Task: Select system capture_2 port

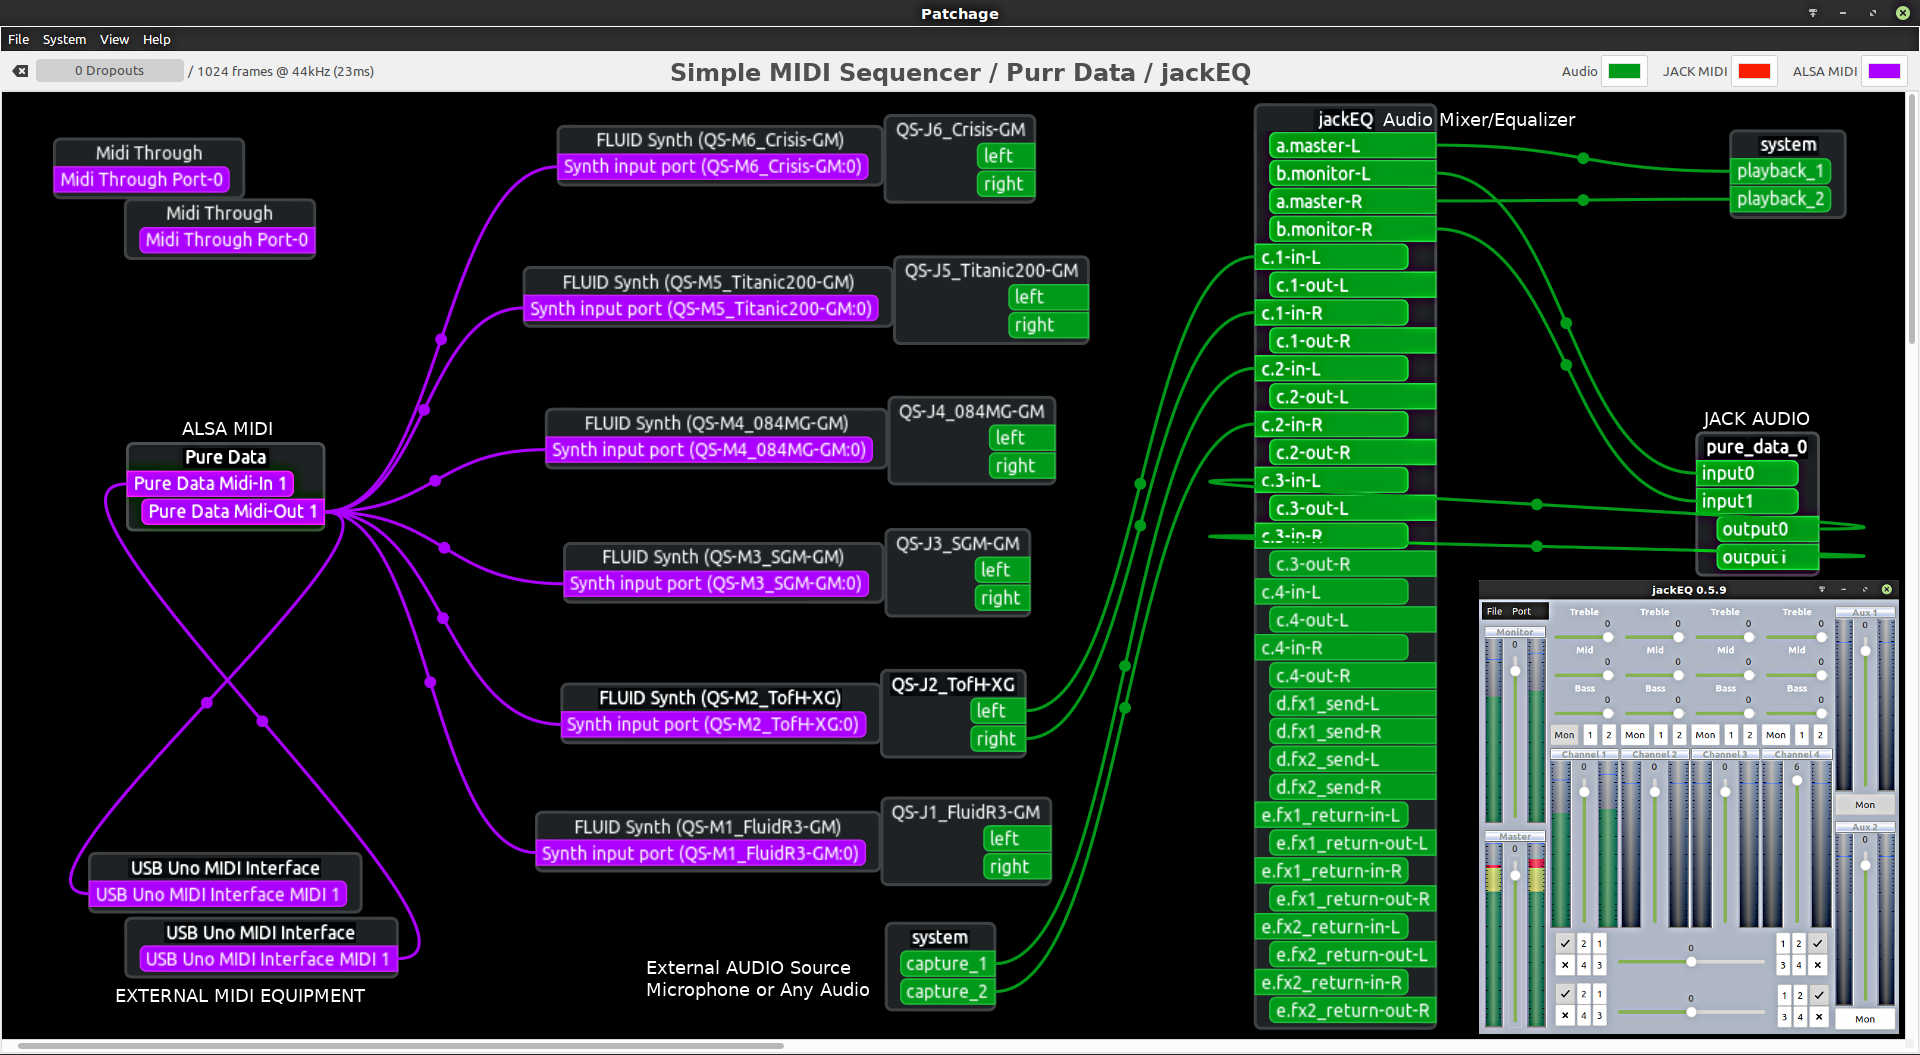Action: click(946, 992)
